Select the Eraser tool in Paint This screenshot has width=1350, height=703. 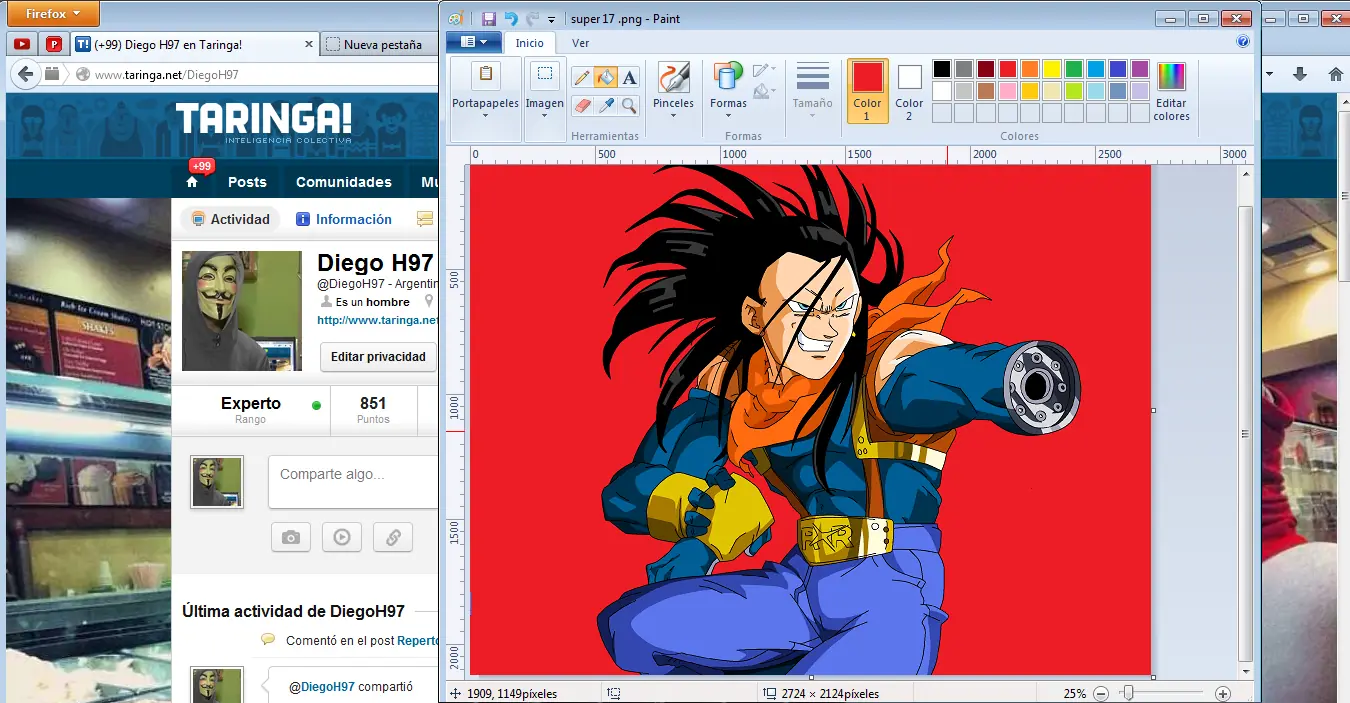coord(582,104)
